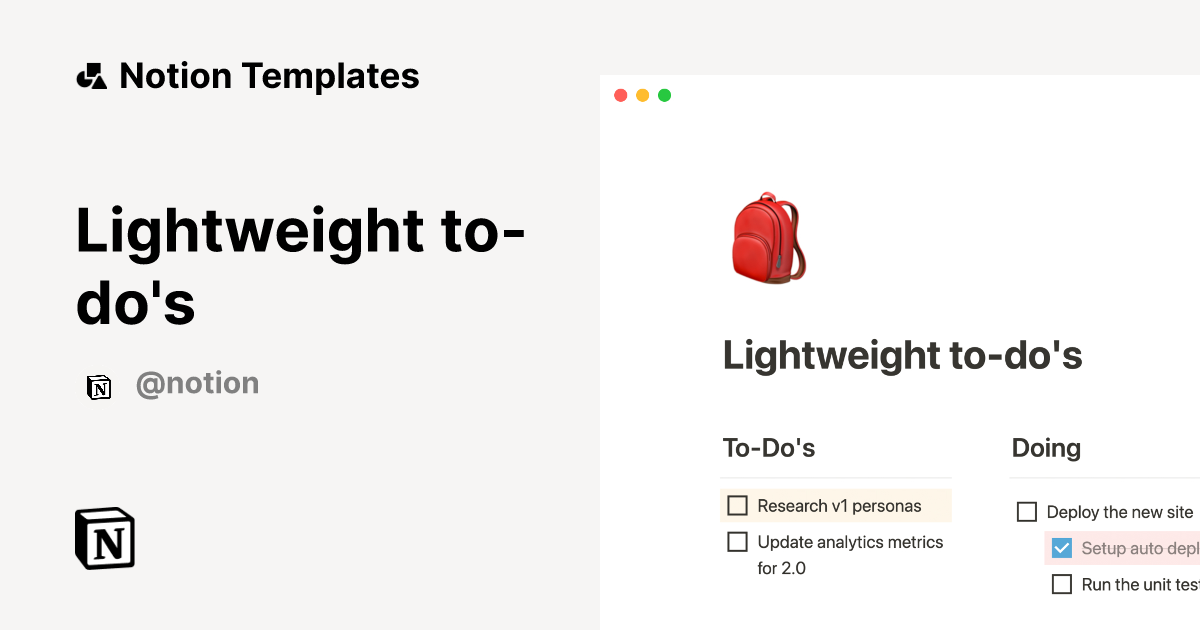Uncheck the 'Setup auto deploy' checkbox

(x=1061, y=548)
